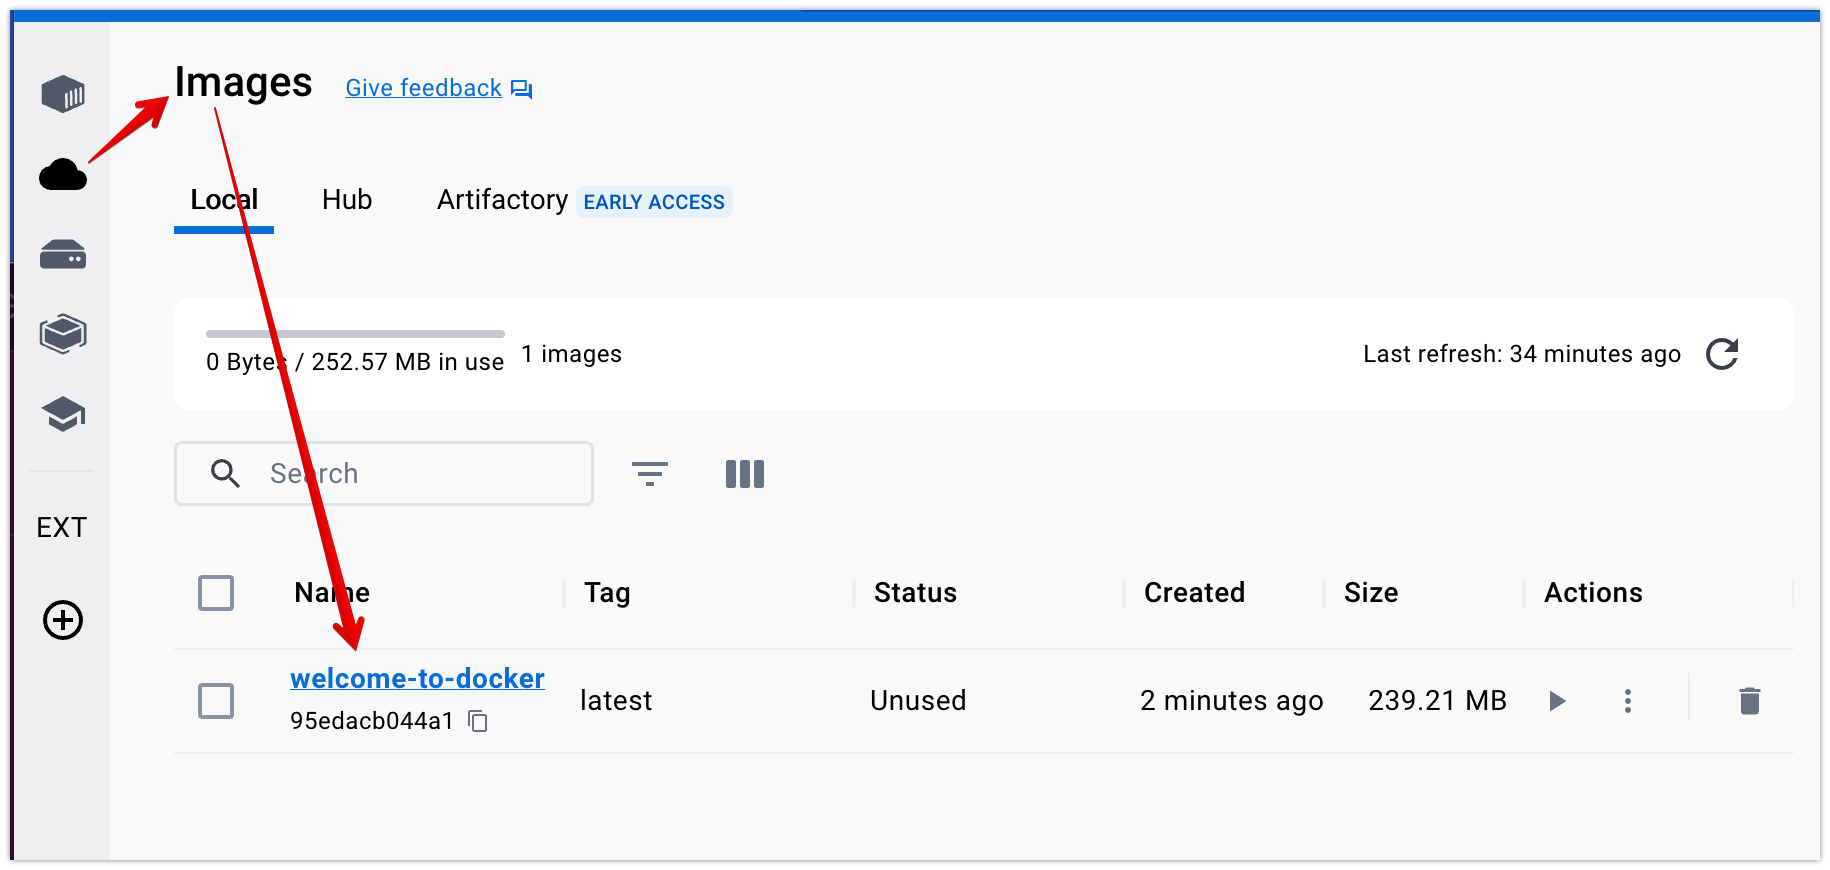1830x870 pixels.
Task: Delete the welcome-to-docker image
Action: tap(1749, 701)
